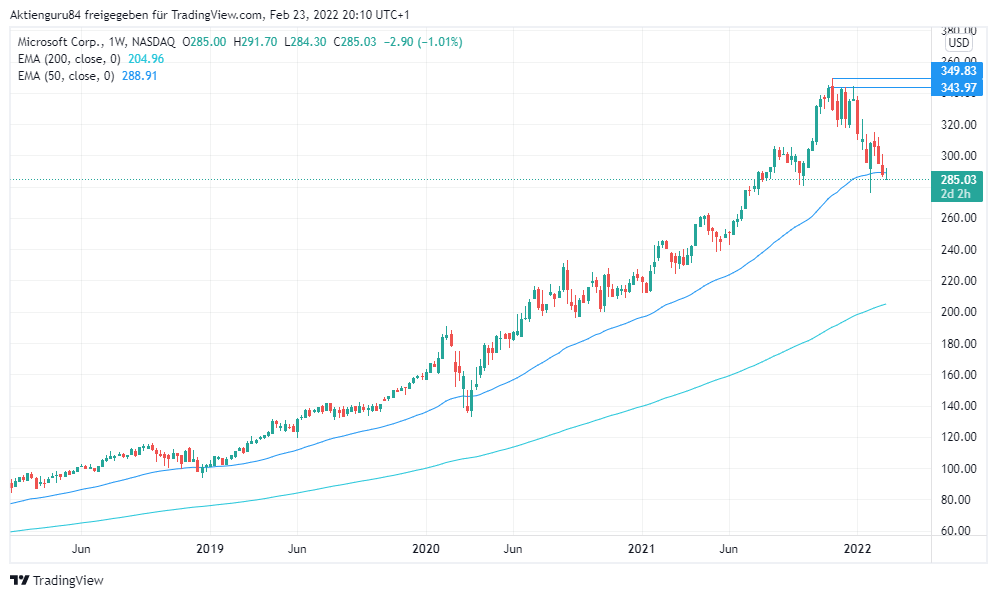Click the EMA 200 value 204.96
The height and width of the screenshot is (598, 997).
click(146, 59)
